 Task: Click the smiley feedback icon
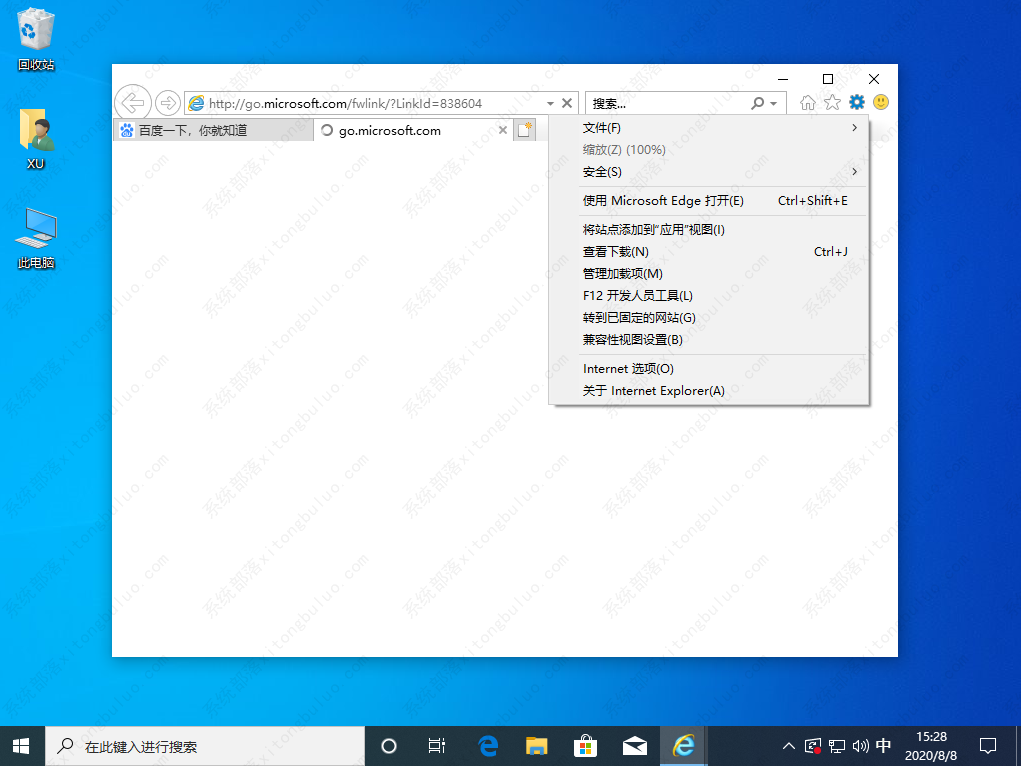click(x=880, y=102)
